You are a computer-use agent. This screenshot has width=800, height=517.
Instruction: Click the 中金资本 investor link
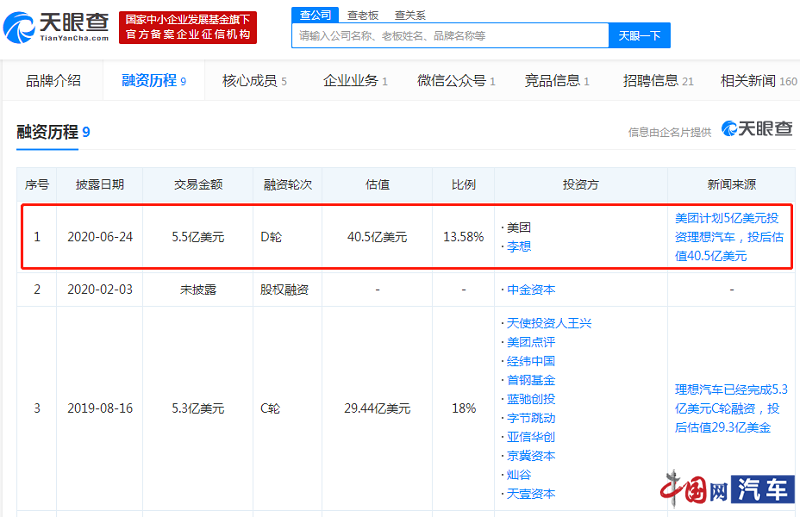(x=531, y=289)
